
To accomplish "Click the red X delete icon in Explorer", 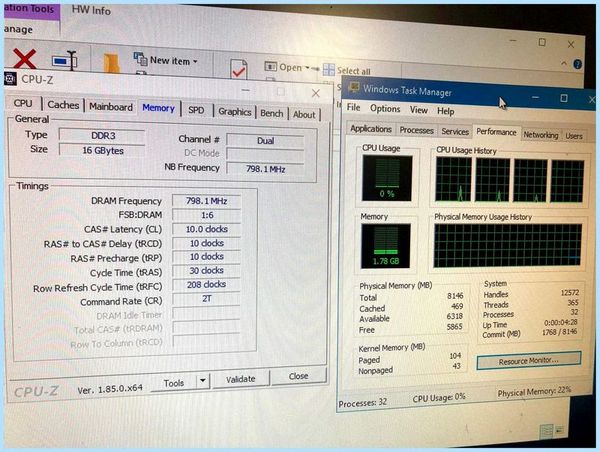I will click(24, 59).
